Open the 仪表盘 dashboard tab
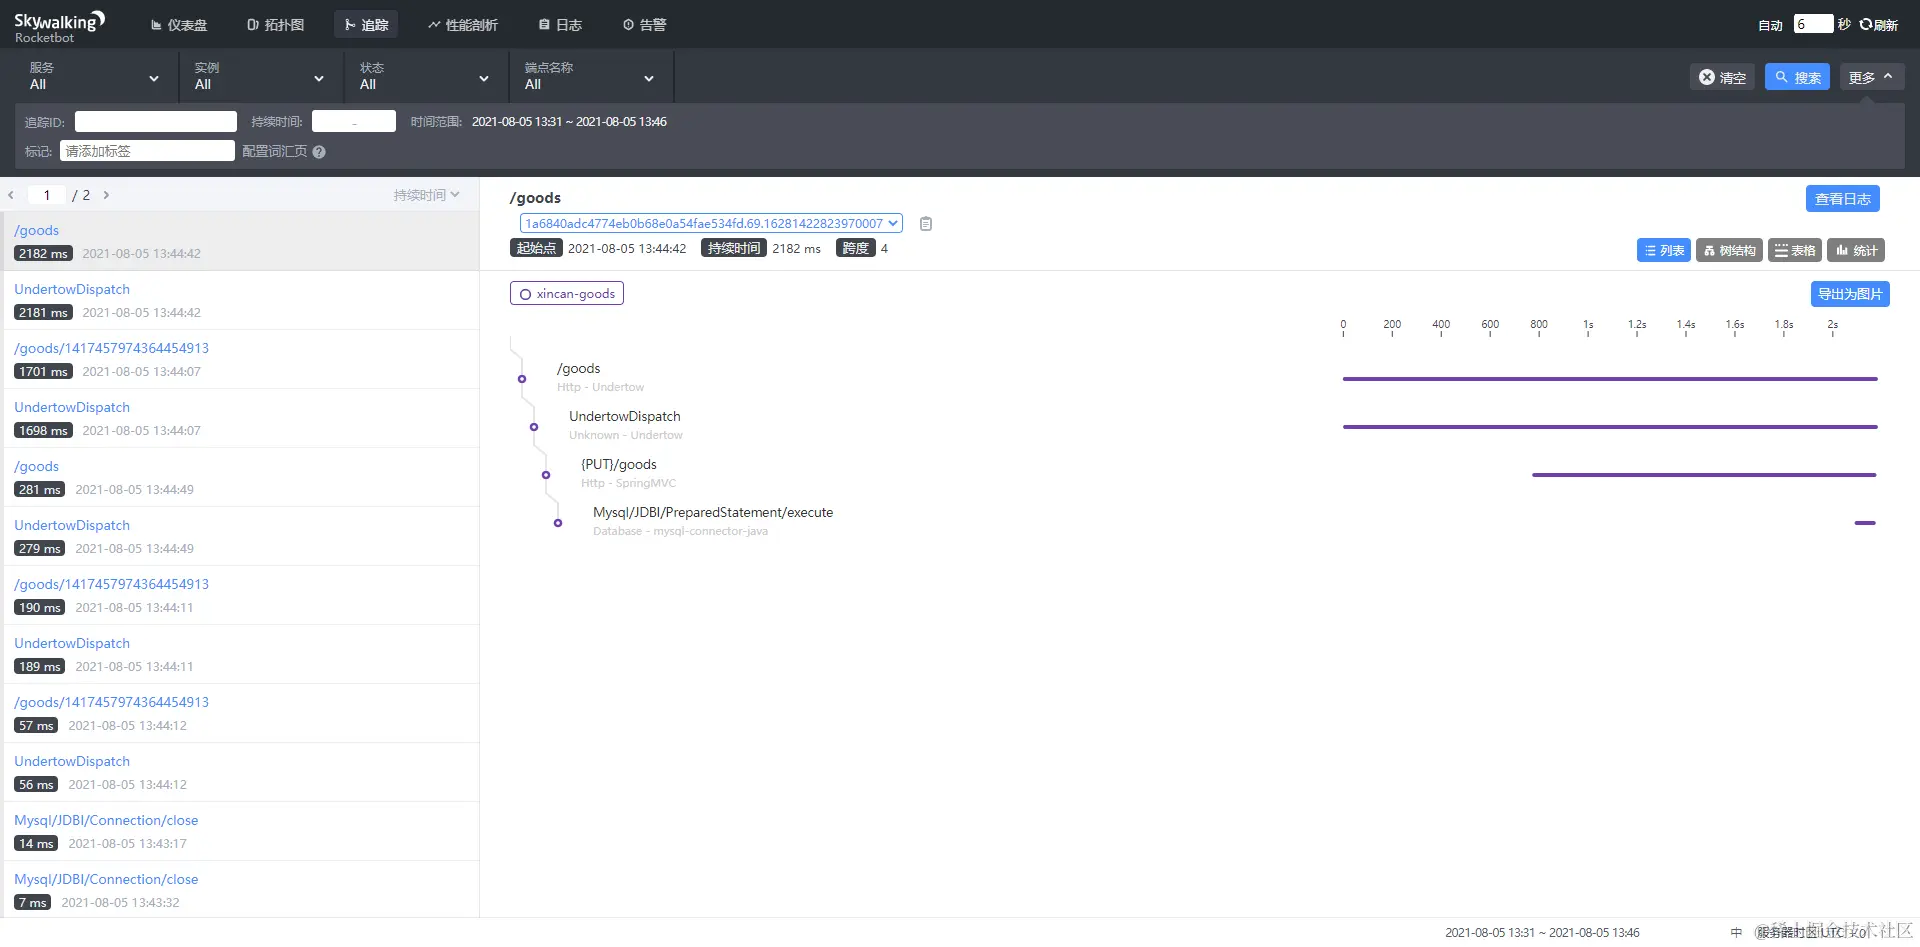The width and height of the screenshot is (1920, 947). pos(179,25)
